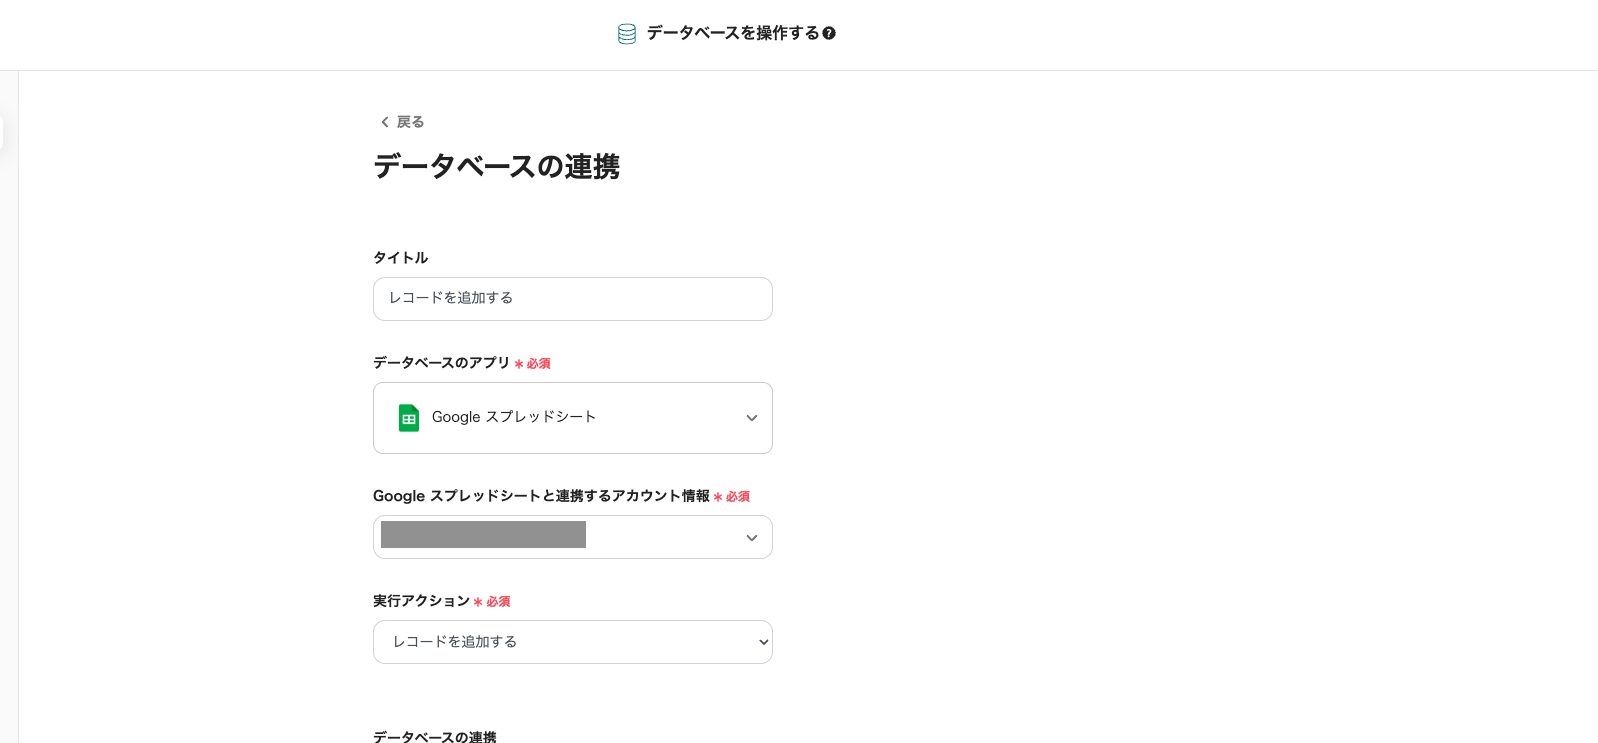Image resolution: width=1598 pixels, height=743 pixels.
Task: Click the collapsed left sidebar tab
Action: pos(2,132)
